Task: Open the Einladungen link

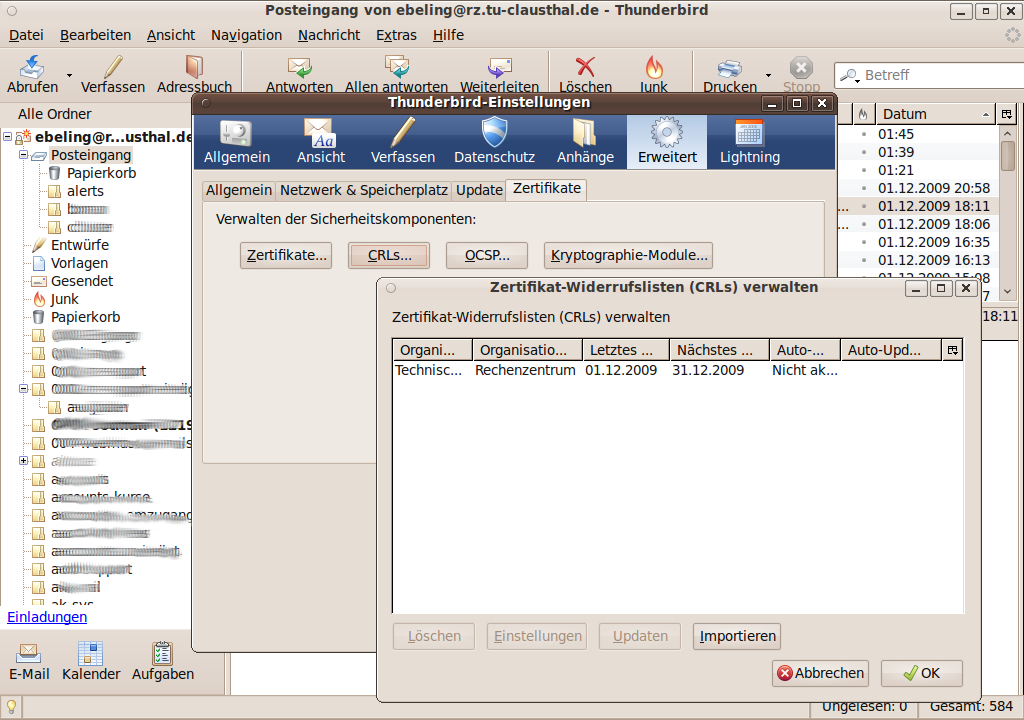Action: coord(47,617)
